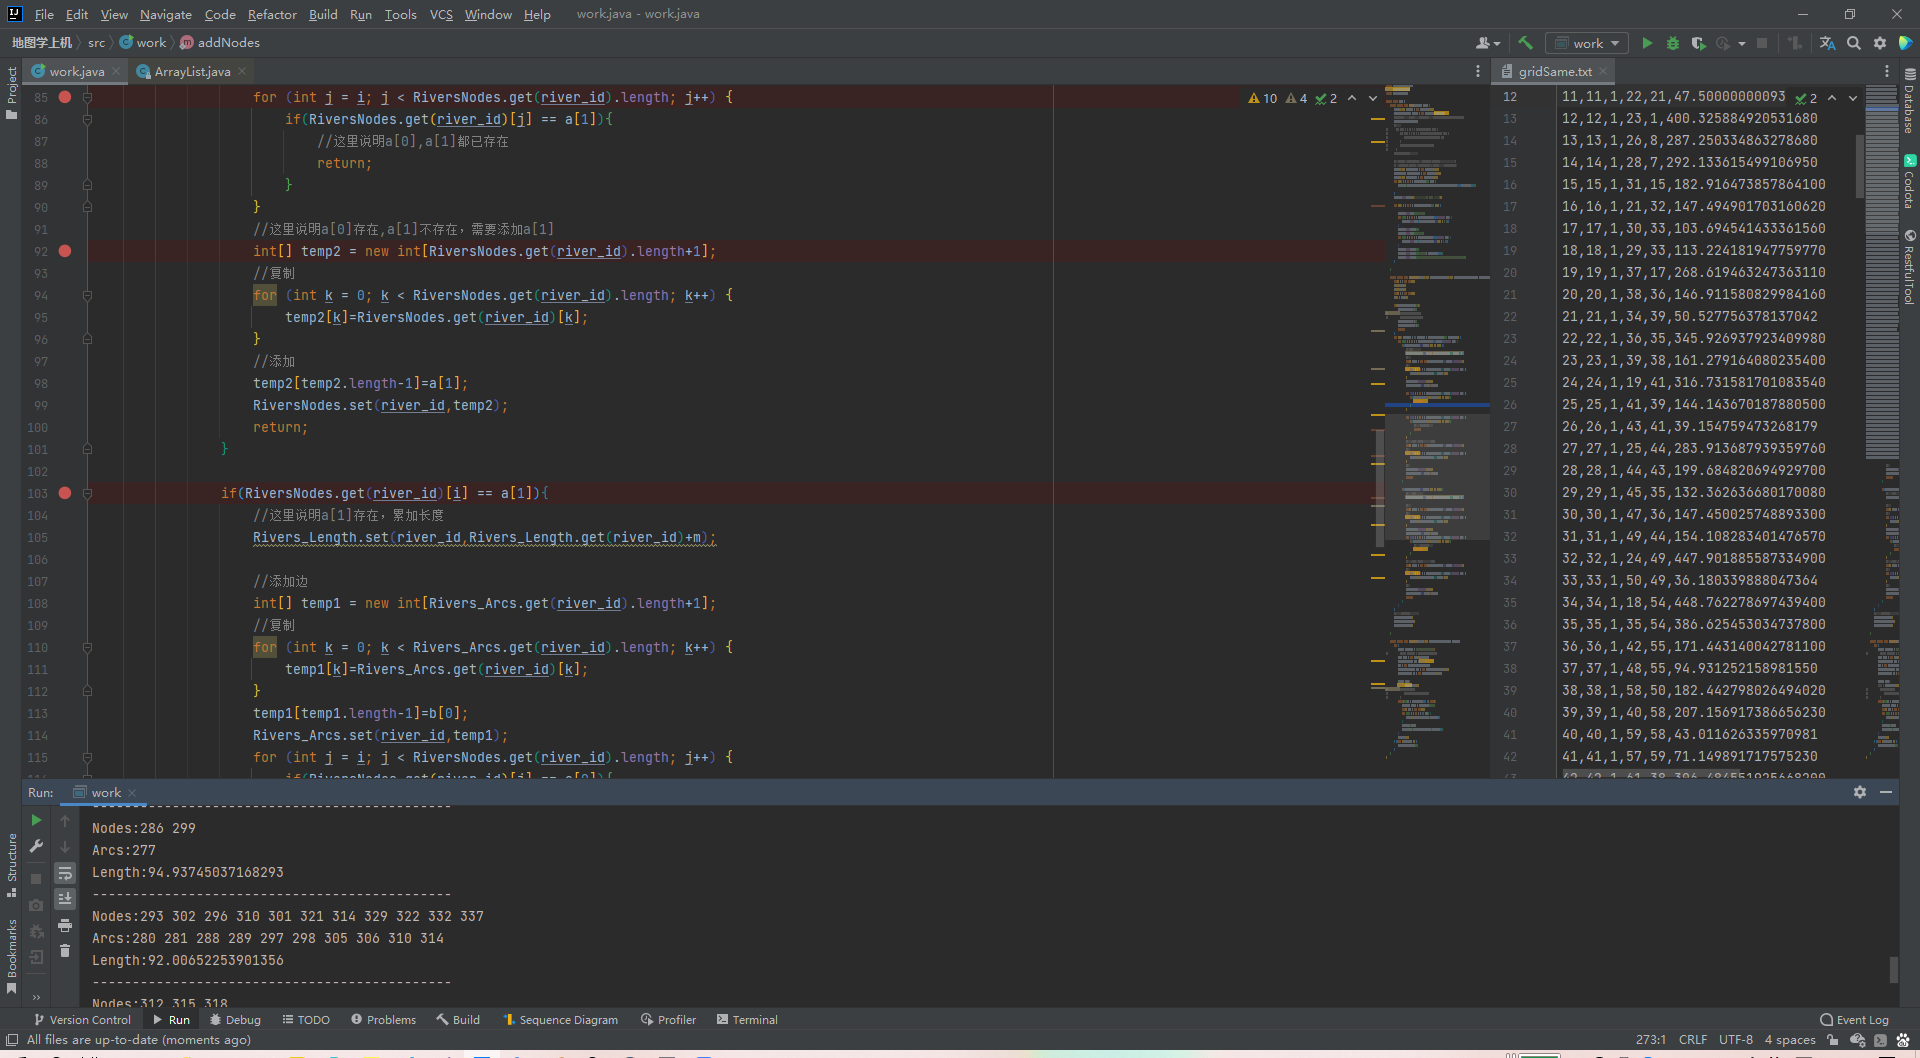Print the run console output

coord(65,925)
